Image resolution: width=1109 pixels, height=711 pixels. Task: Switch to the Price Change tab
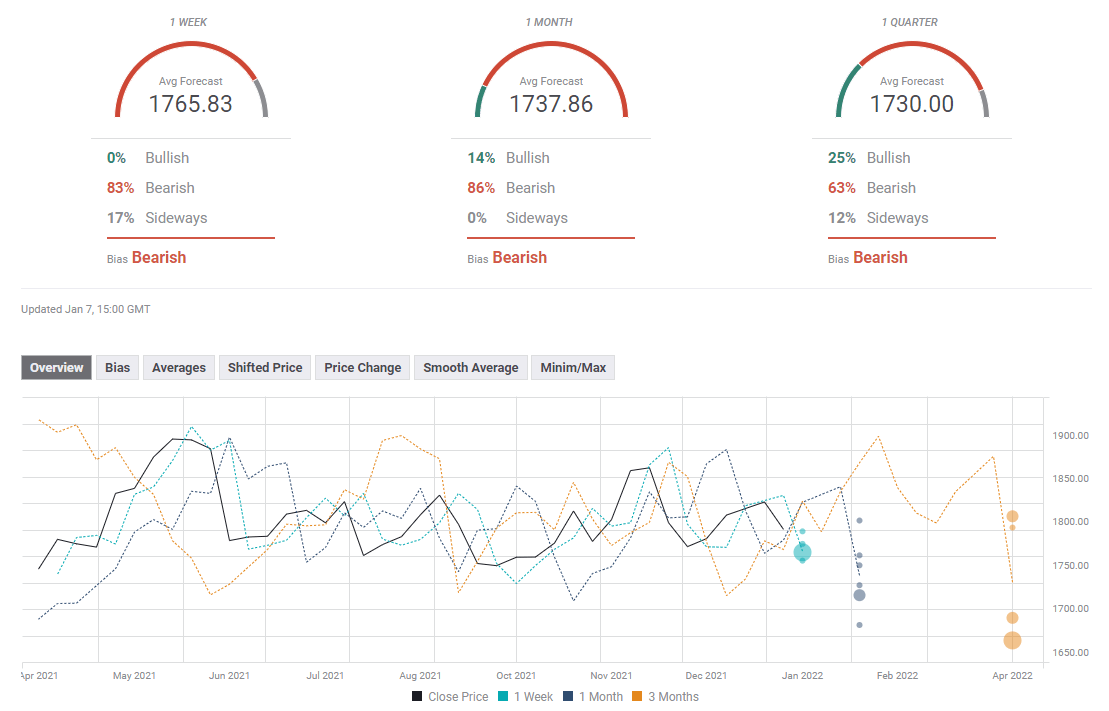click(x=362, y=368)
